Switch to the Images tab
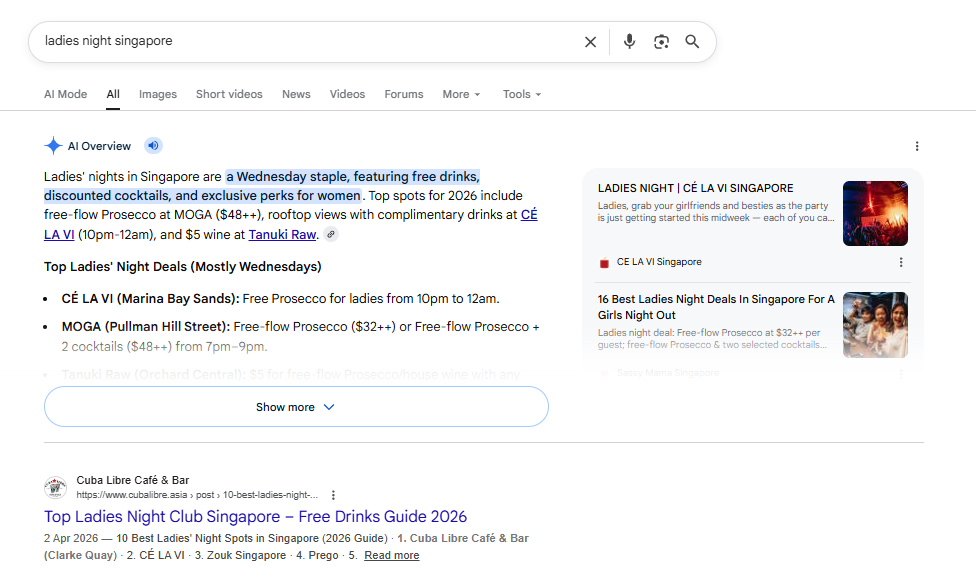The height and width of the screenshot is (580, 976). point(157,94)
